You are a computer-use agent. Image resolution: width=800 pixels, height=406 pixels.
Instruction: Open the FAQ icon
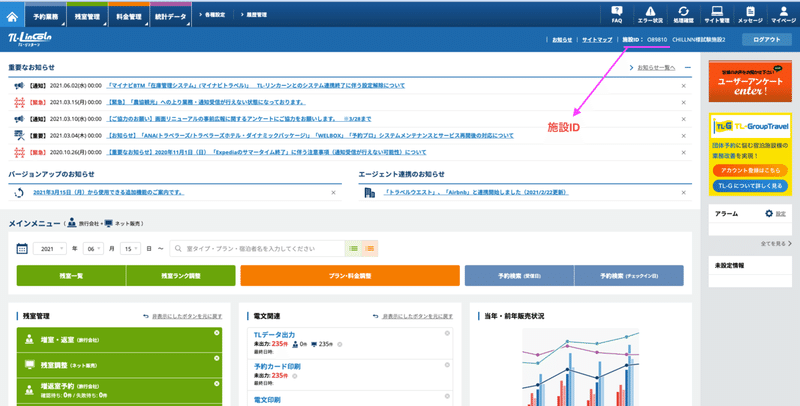tap(617, 13)
